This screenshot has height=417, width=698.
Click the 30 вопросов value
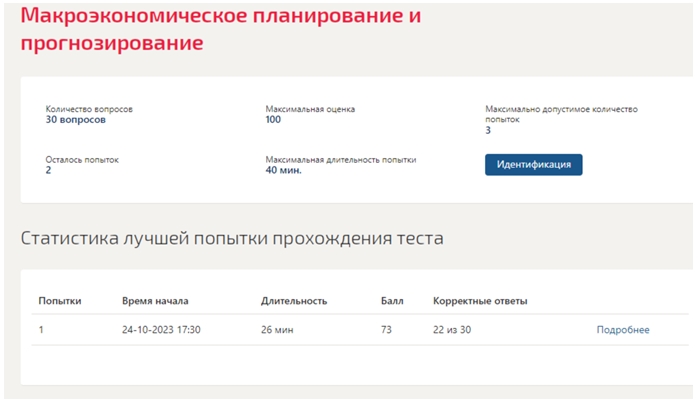[76, 120]
